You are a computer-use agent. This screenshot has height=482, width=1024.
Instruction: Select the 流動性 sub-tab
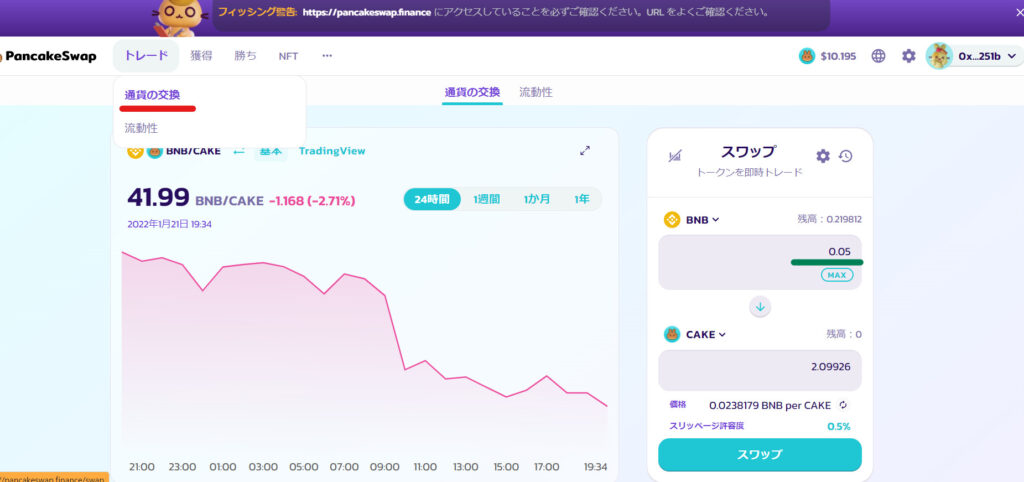coord(536,92)
